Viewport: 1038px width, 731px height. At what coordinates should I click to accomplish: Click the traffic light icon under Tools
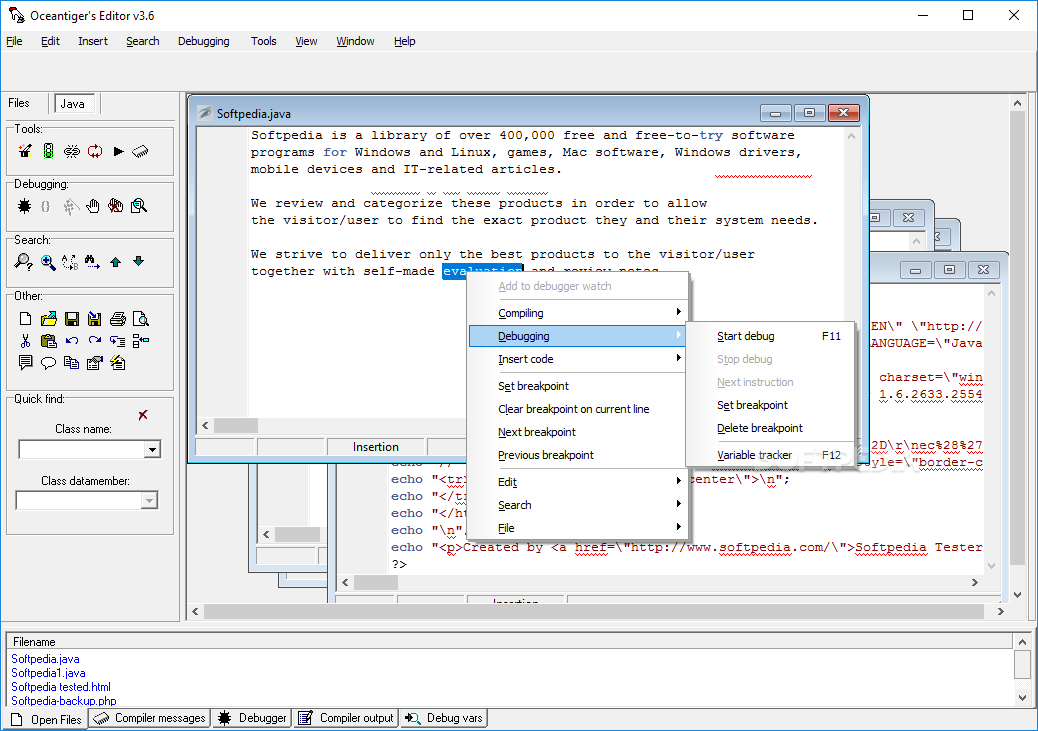(48, 151)
